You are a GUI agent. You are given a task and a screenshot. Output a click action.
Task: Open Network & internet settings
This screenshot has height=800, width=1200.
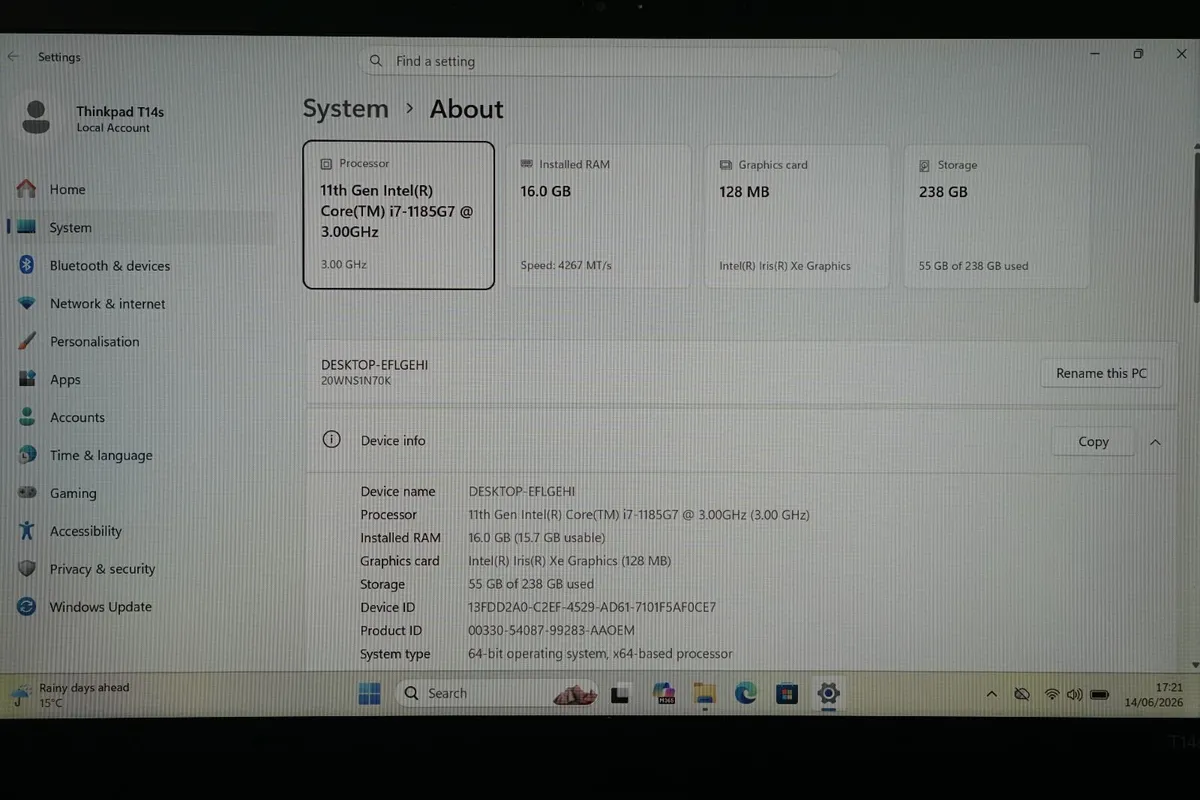(x=140, y=303)
